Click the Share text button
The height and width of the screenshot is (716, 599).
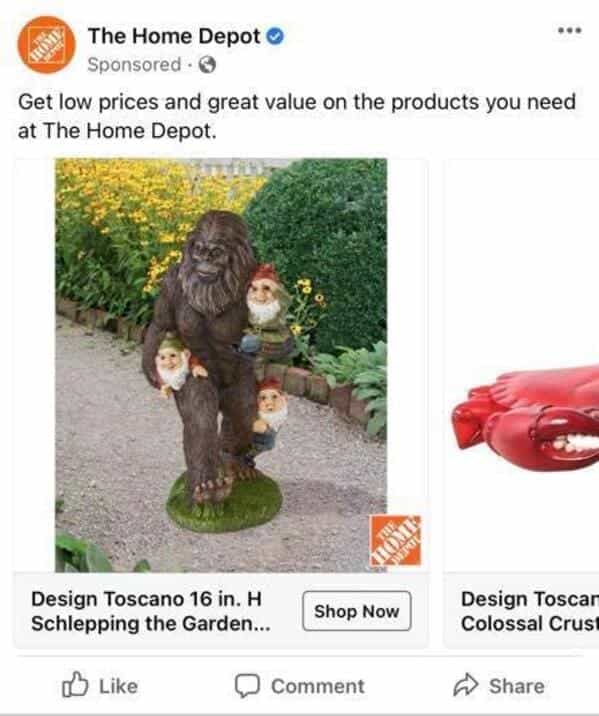(517, 686)
